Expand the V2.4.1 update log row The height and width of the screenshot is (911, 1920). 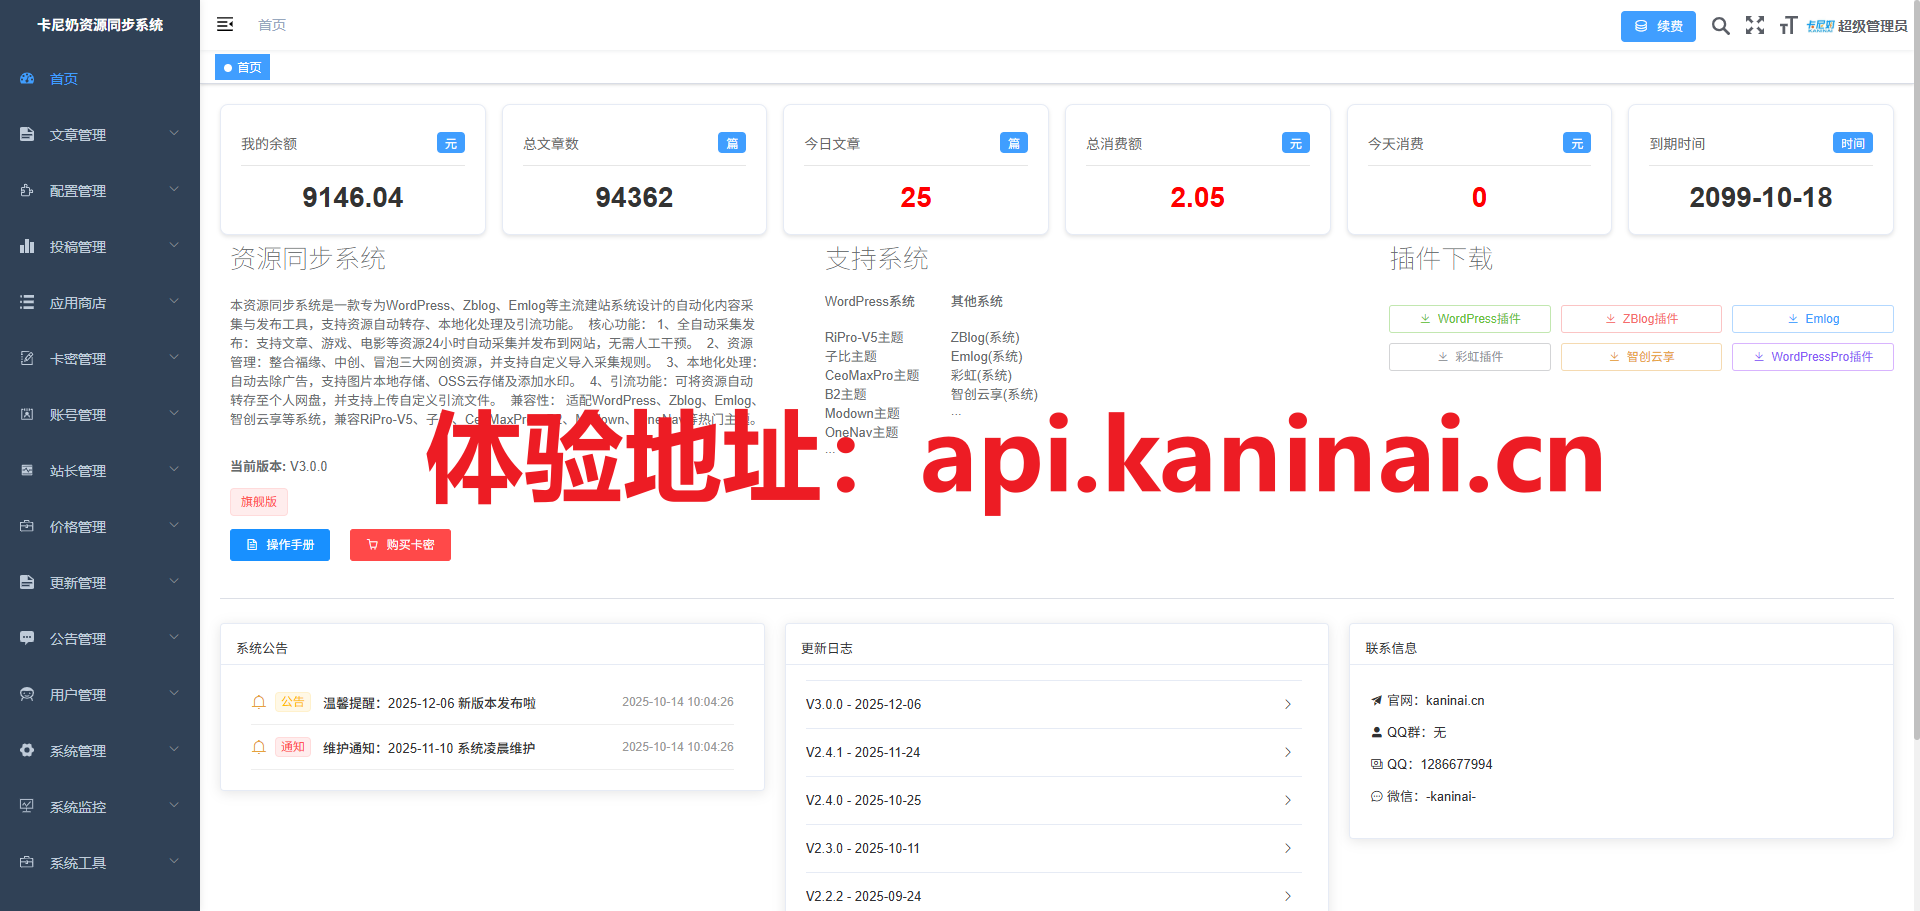(1052, 752)
